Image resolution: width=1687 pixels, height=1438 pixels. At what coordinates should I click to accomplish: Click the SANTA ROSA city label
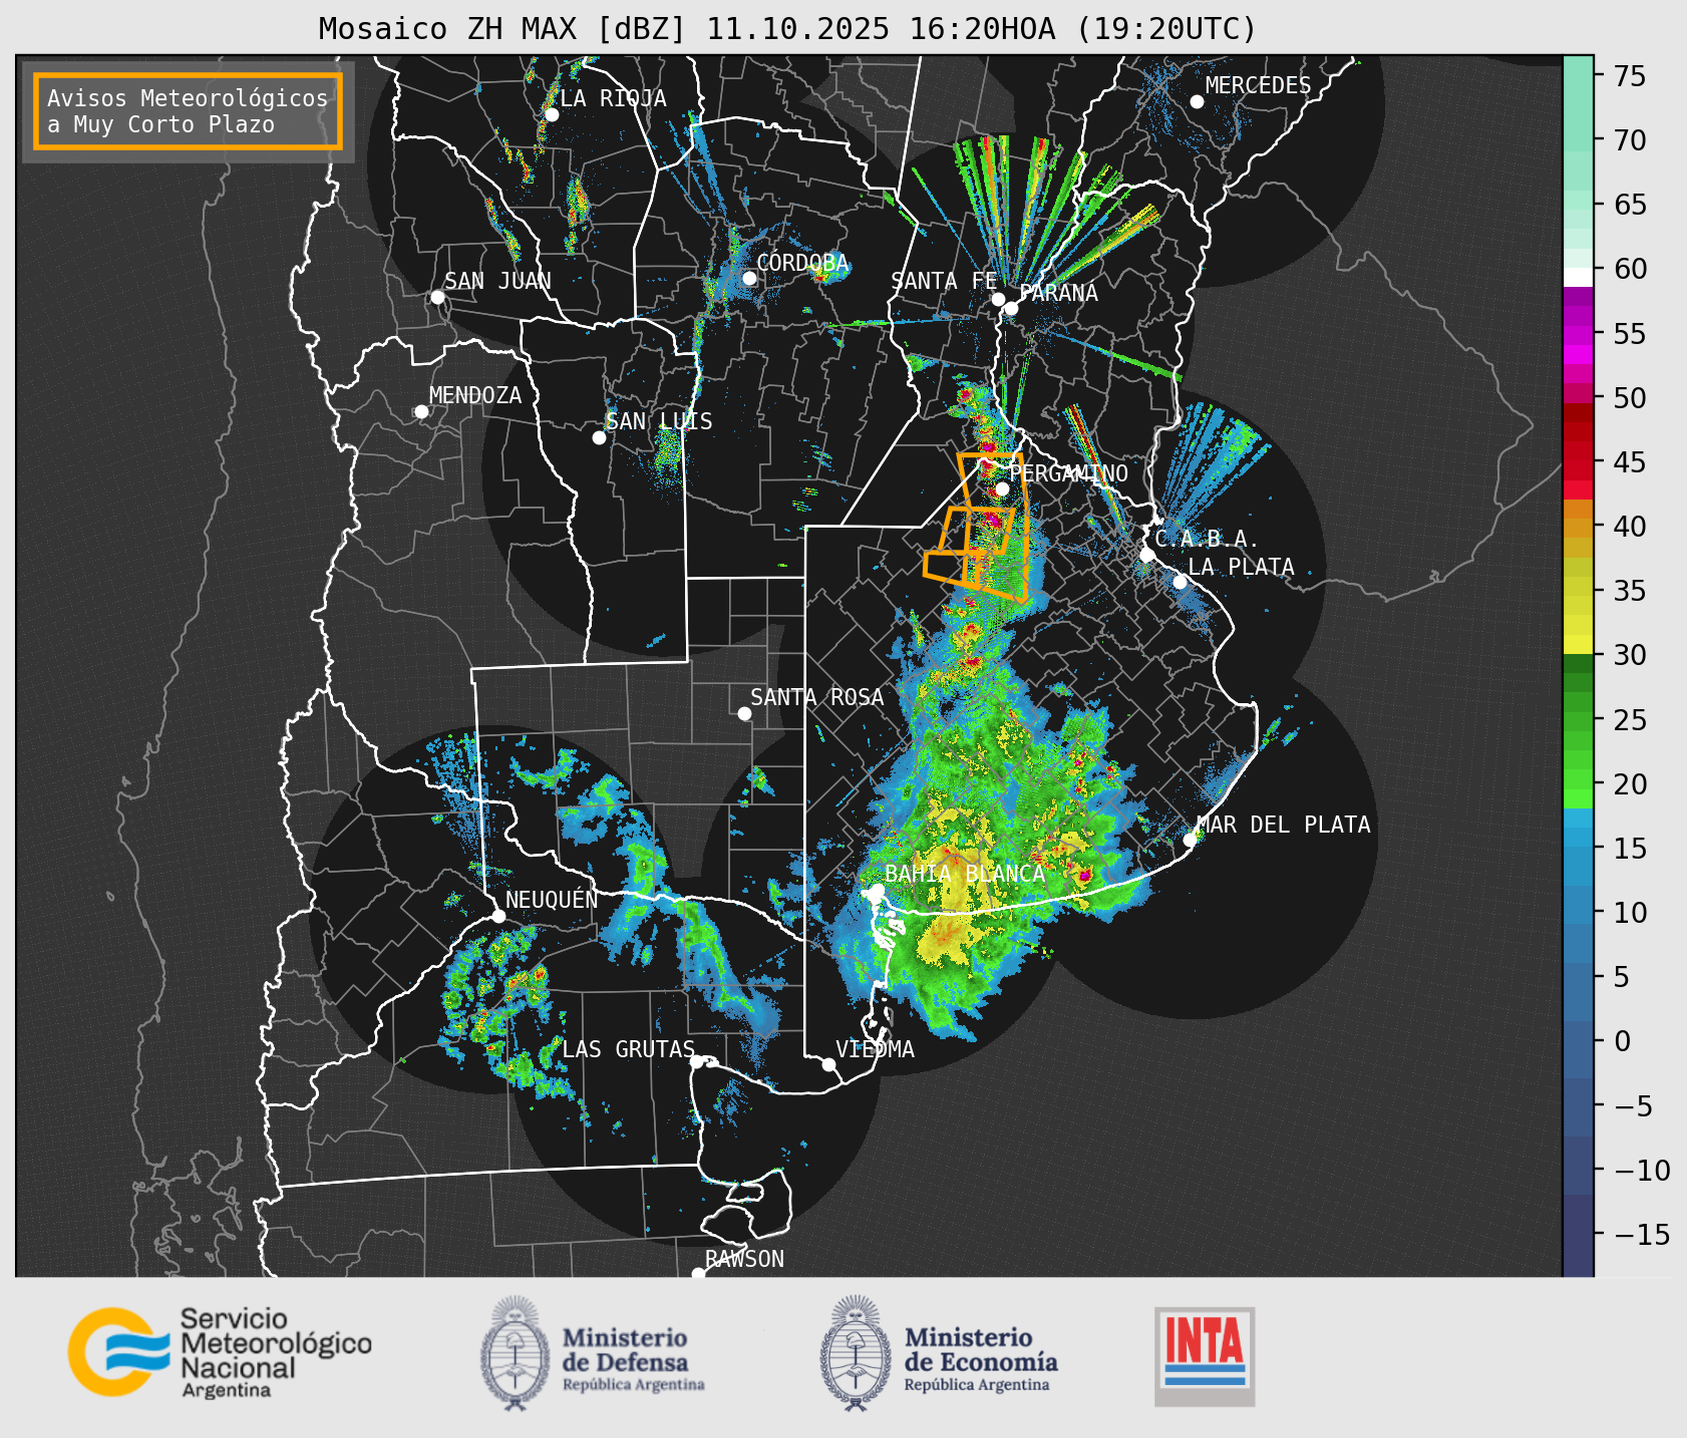point(817,697)
